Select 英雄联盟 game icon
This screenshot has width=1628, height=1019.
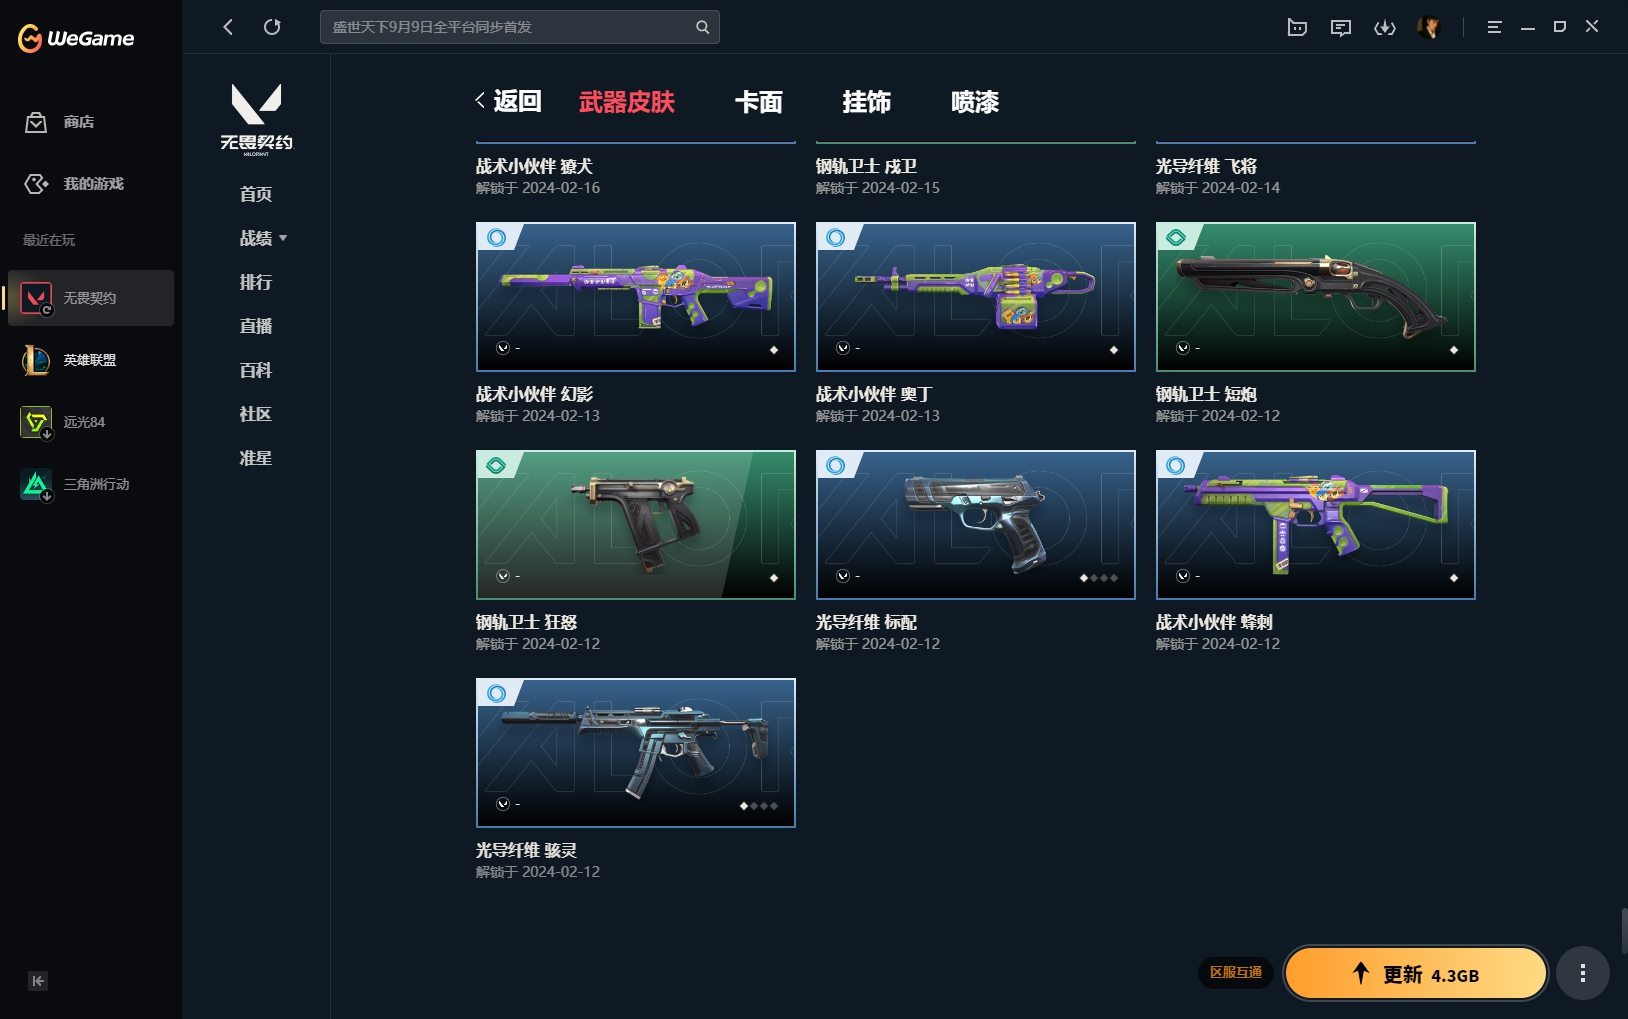36,360
